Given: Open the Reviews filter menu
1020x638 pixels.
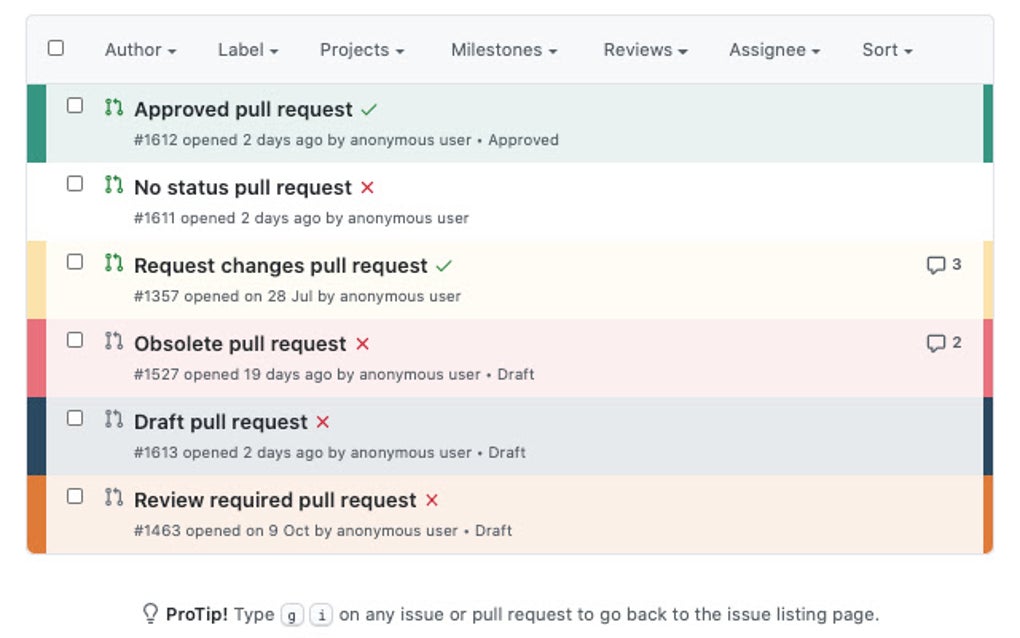Looking at the screenshot, I should (x=645, y=50).
